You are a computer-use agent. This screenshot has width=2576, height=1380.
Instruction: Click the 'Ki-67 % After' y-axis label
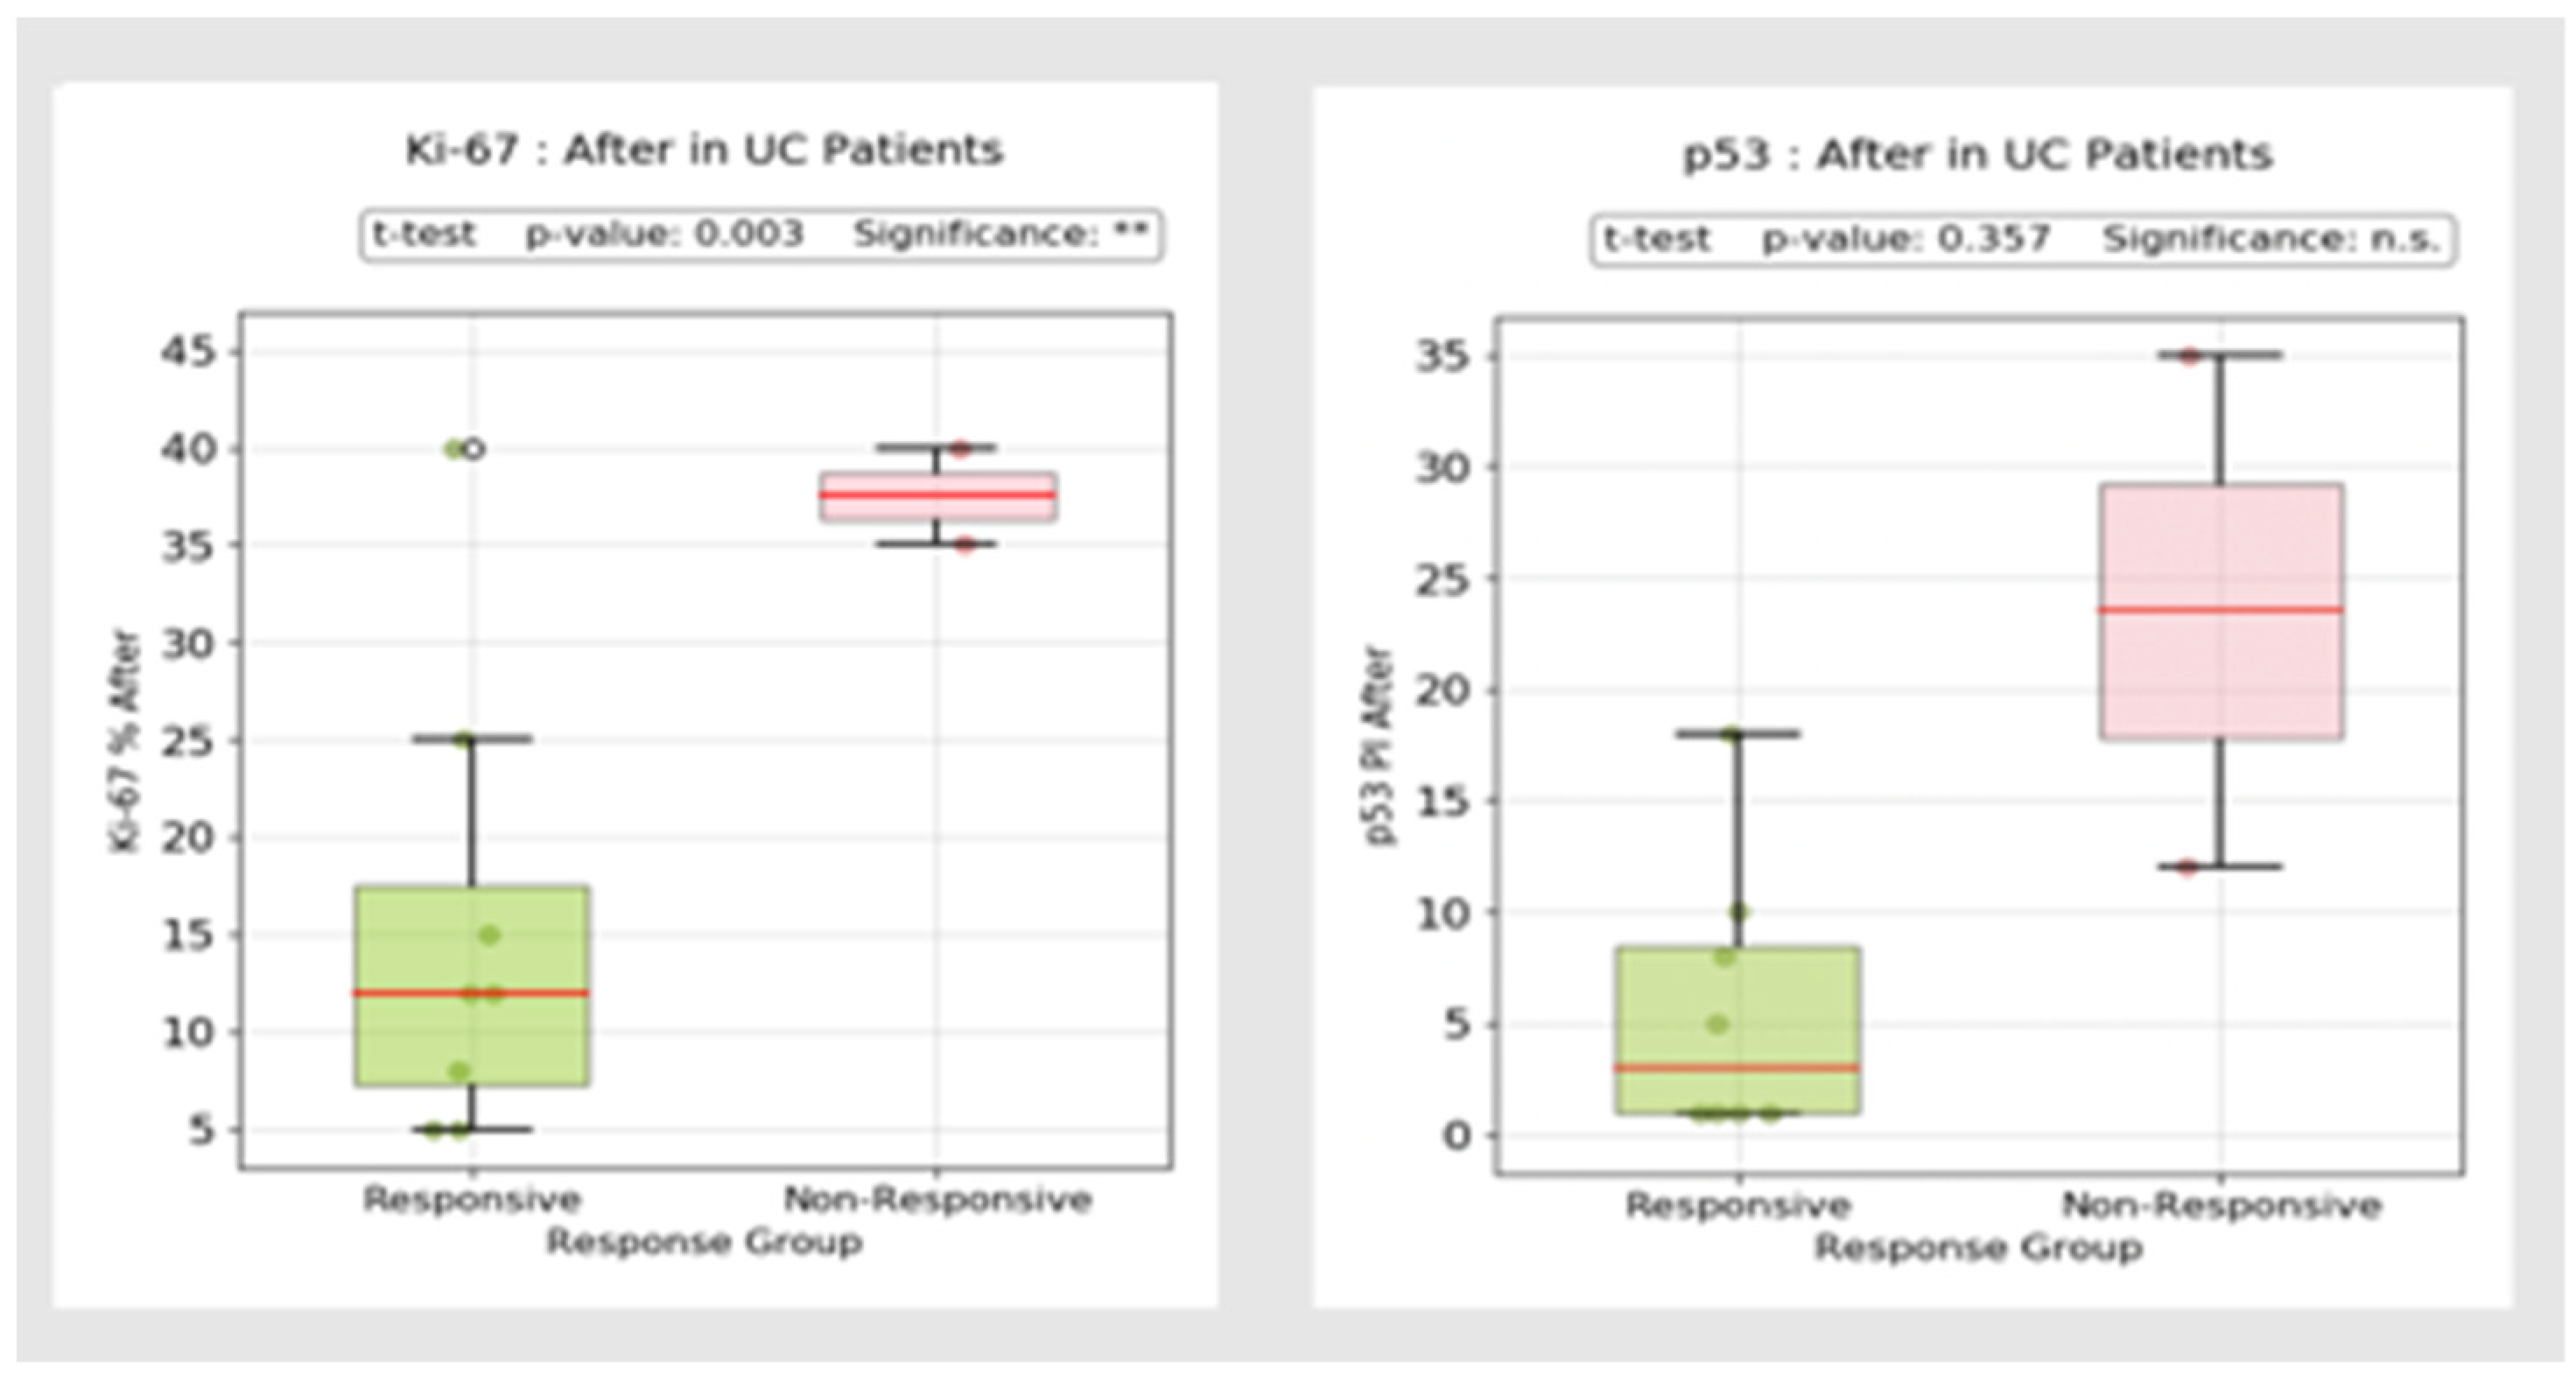(x=125, y=740)
